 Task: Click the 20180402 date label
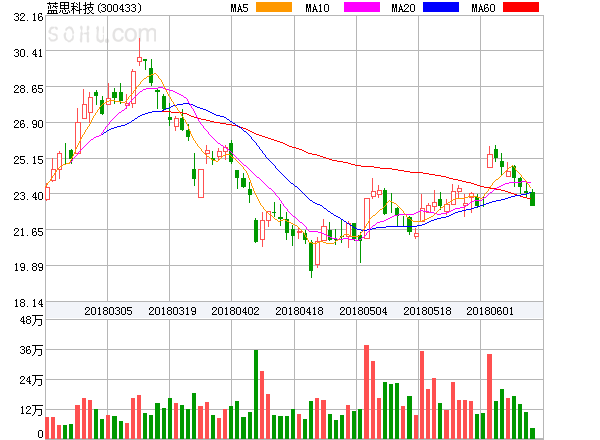coord(235,311)
